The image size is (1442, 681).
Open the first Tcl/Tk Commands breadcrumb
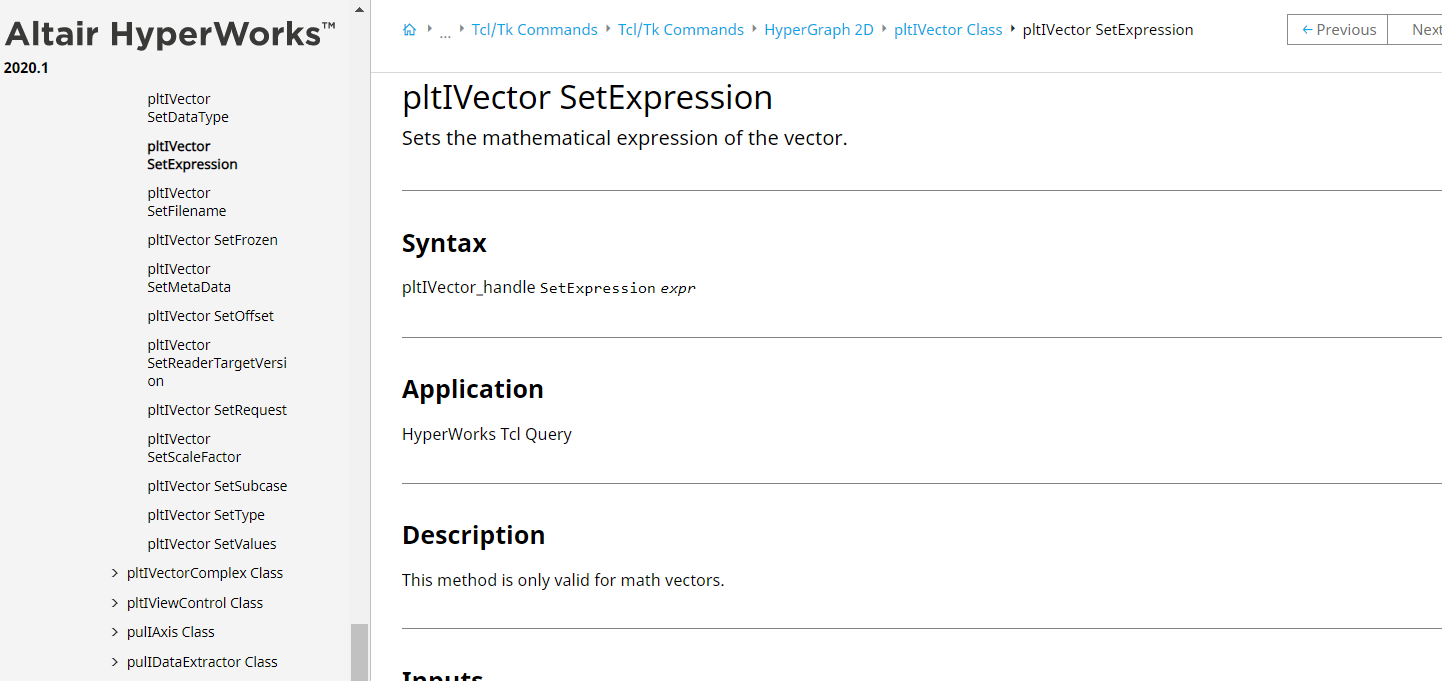point(534,30)
